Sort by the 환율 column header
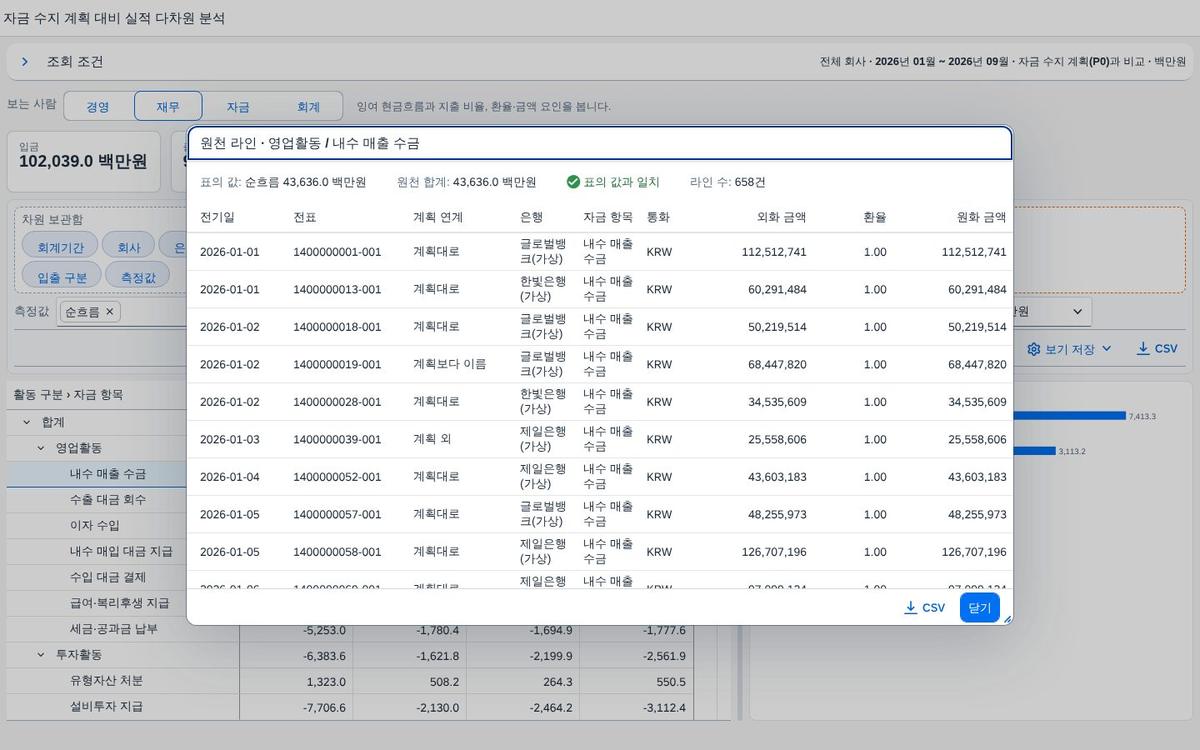The width and height of the screenshot is (1200, 750). point(875,217)
